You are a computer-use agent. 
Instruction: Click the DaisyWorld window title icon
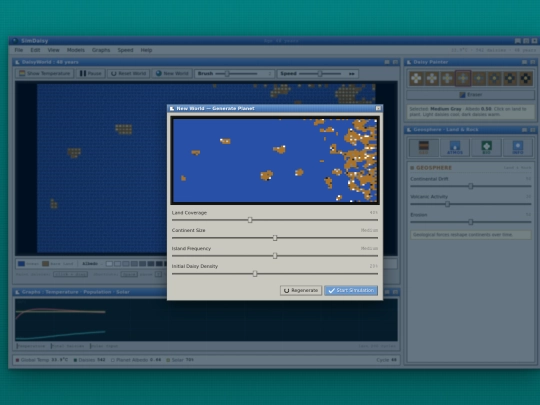click(17, 62)
